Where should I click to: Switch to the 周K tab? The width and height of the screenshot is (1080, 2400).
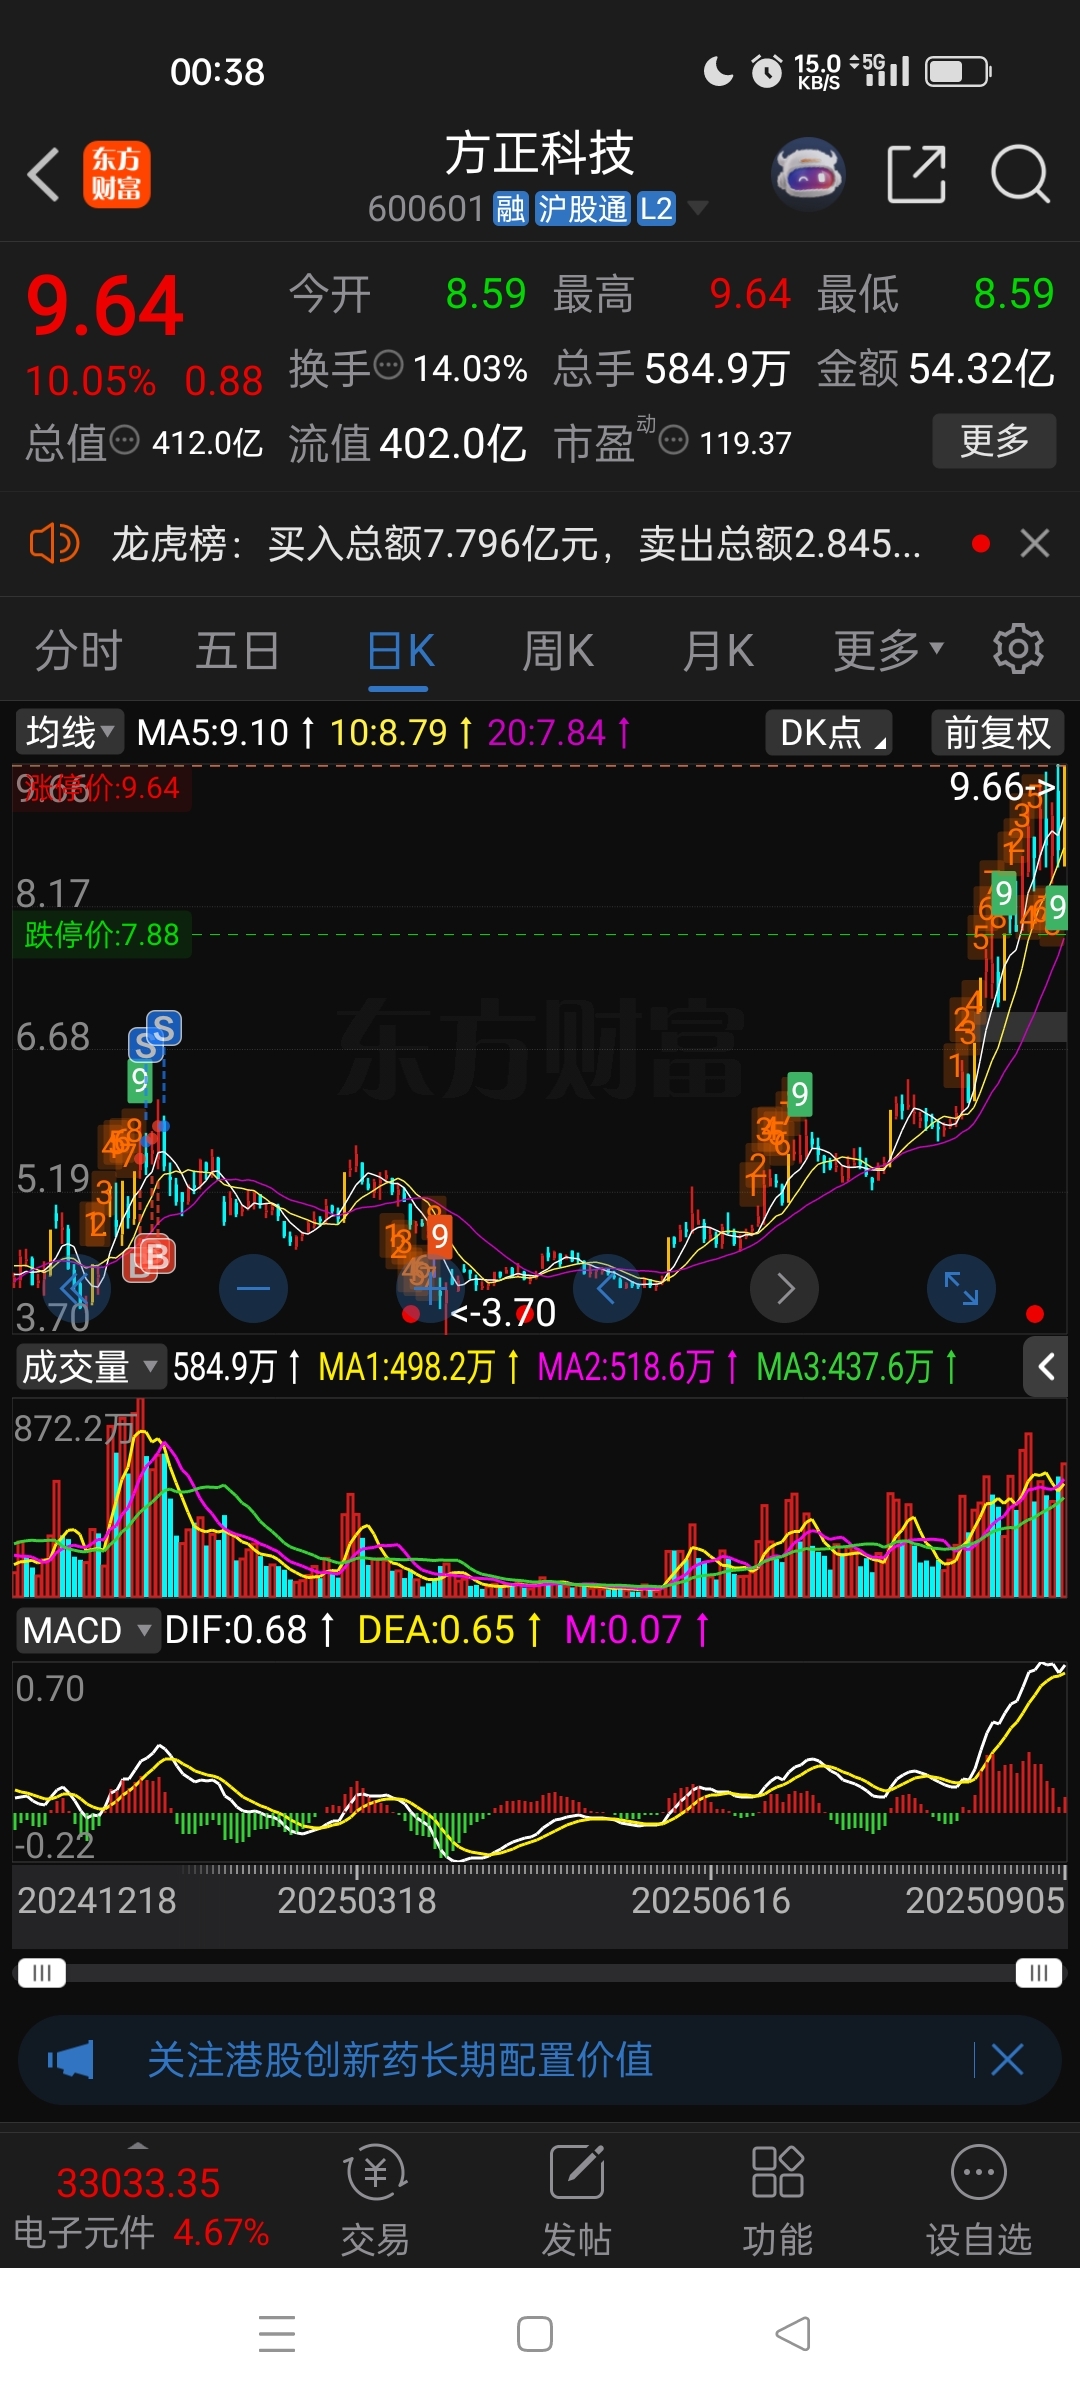point(558,651)
